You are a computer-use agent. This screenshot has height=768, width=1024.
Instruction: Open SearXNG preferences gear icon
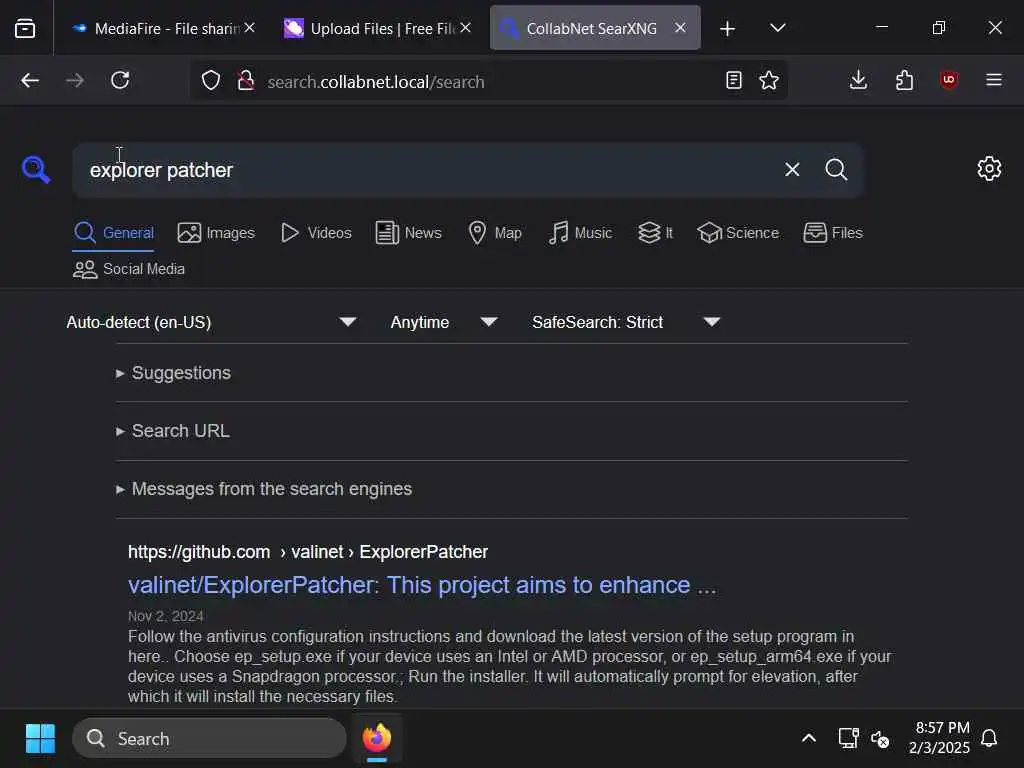click(x=989, y=168)
